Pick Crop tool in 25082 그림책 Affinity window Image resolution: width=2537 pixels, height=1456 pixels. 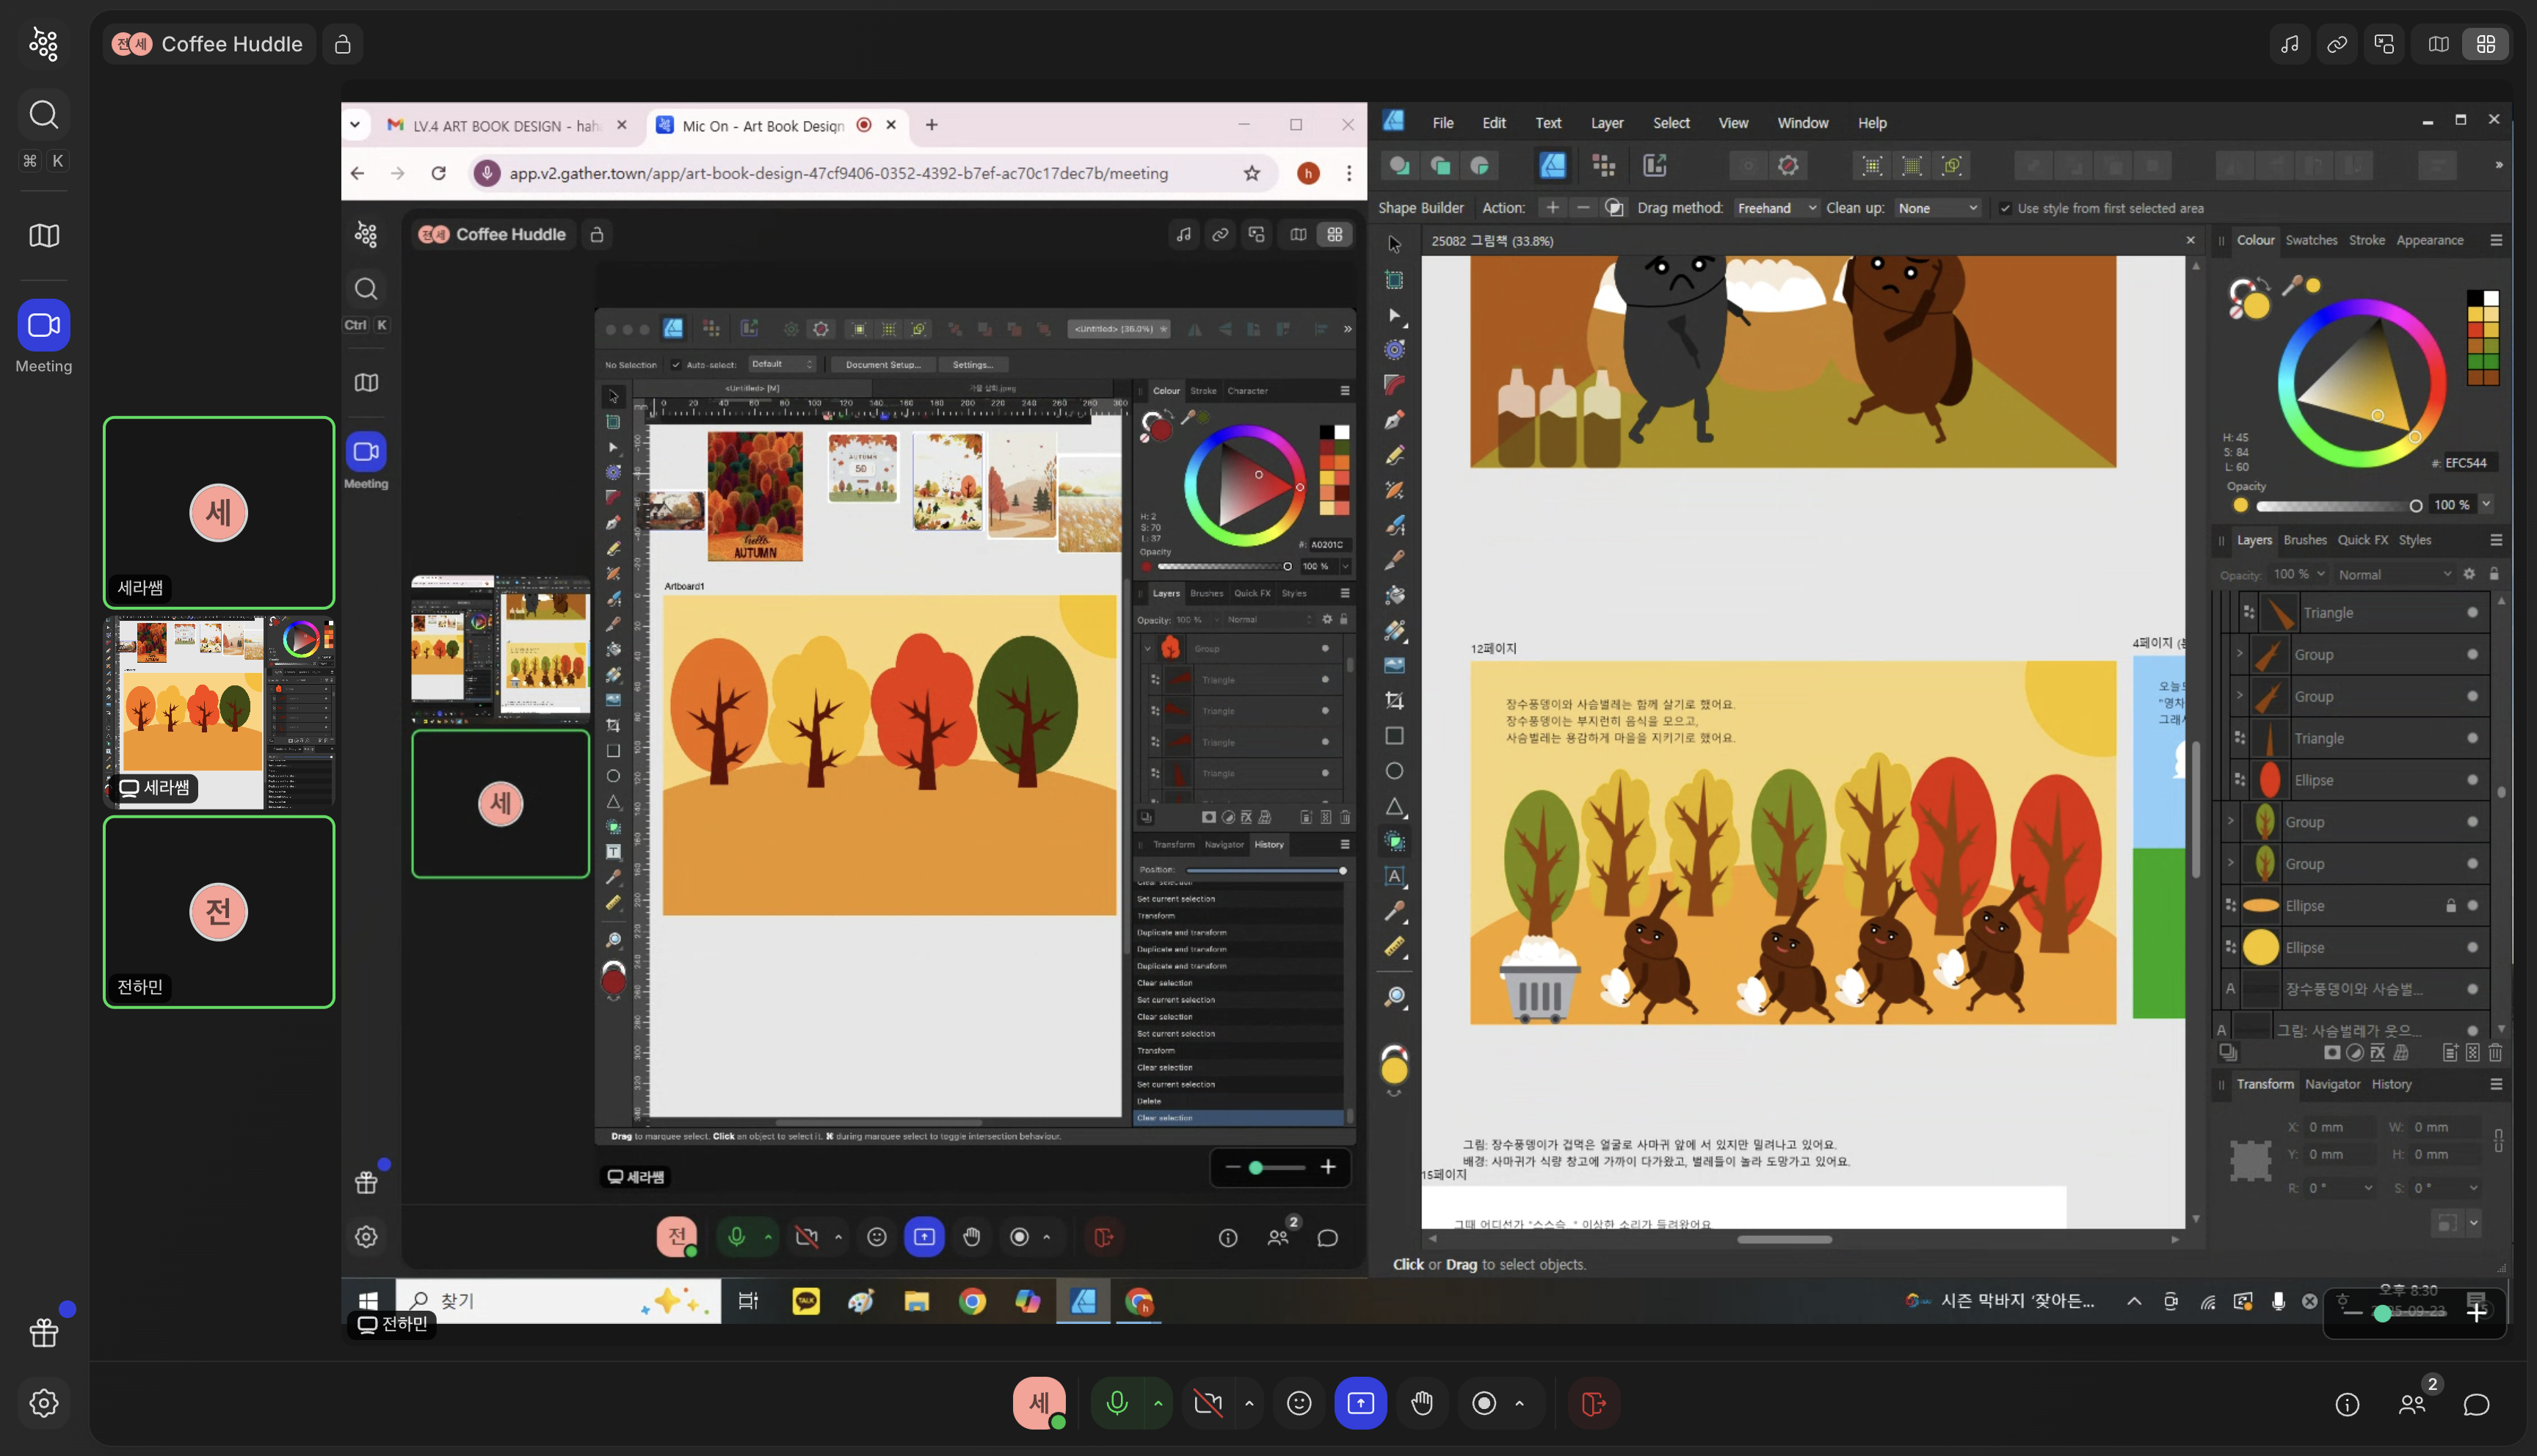(1394, 700)
